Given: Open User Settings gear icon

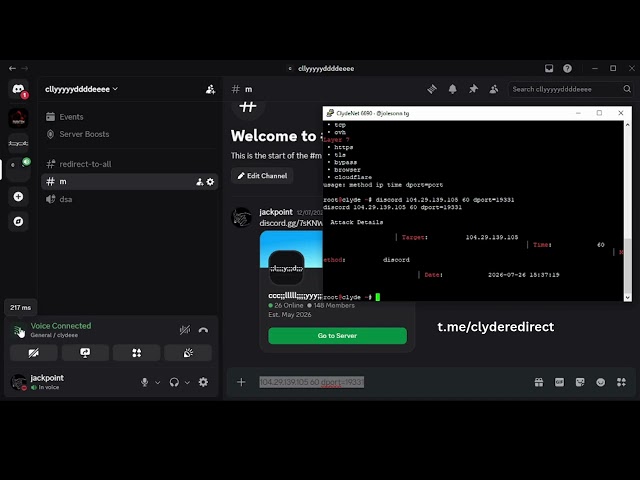Looking at the screenshot, I should pos(203,382).
